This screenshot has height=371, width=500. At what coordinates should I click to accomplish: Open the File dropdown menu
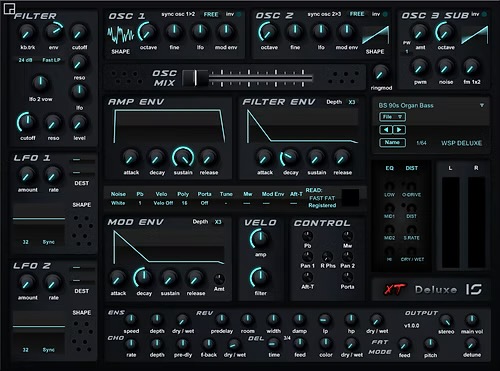point(392,117)
